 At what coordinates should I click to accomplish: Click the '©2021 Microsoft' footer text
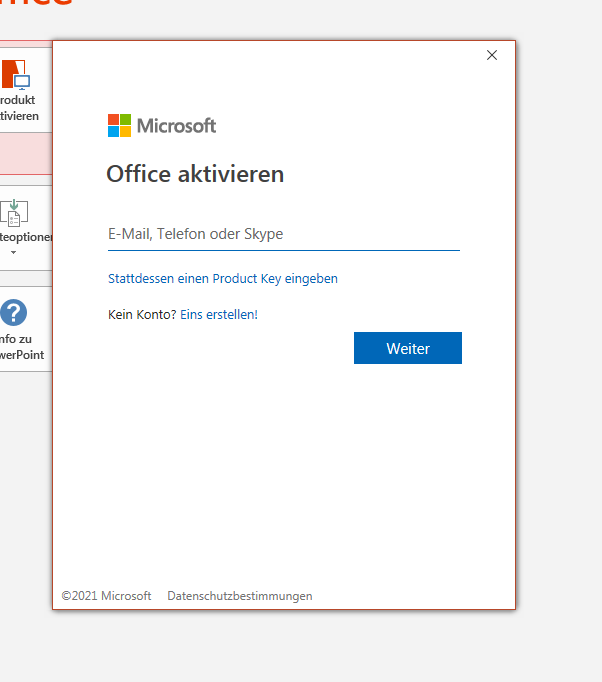coord(106,596)
